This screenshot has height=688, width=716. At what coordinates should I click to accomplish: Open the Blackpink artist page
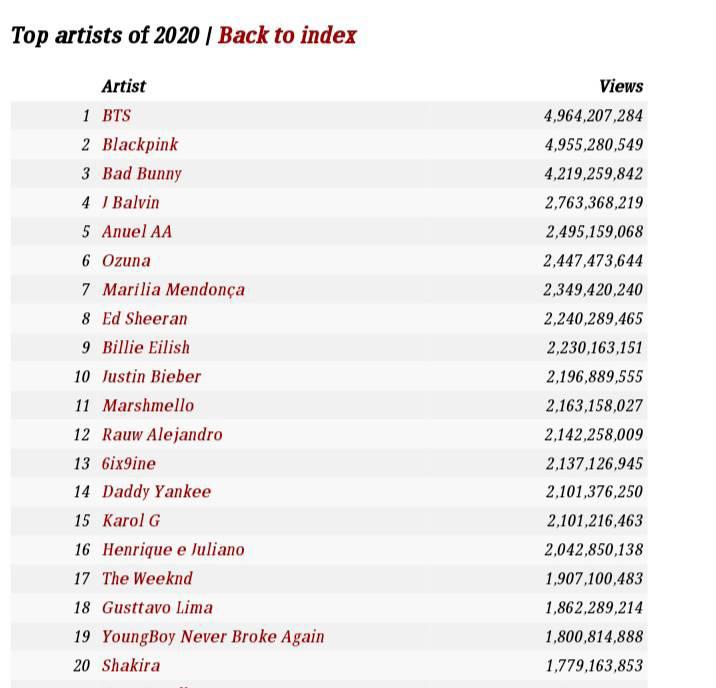[140, 144]
